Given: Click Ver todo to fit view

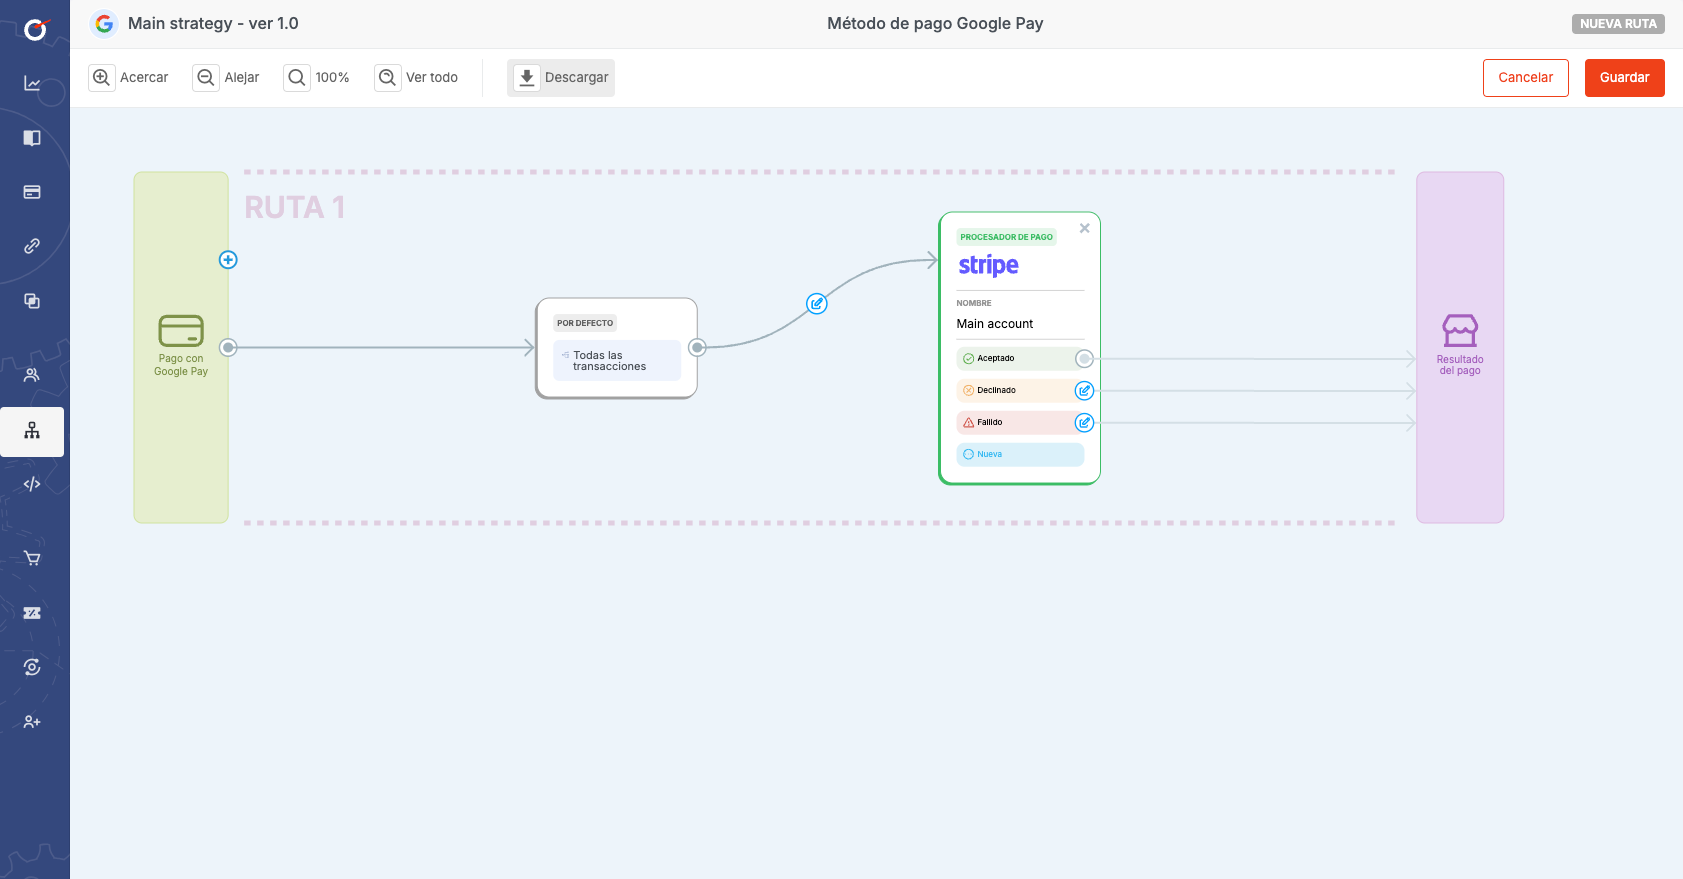Looking at the screenshot, I should tap(417, 77).
